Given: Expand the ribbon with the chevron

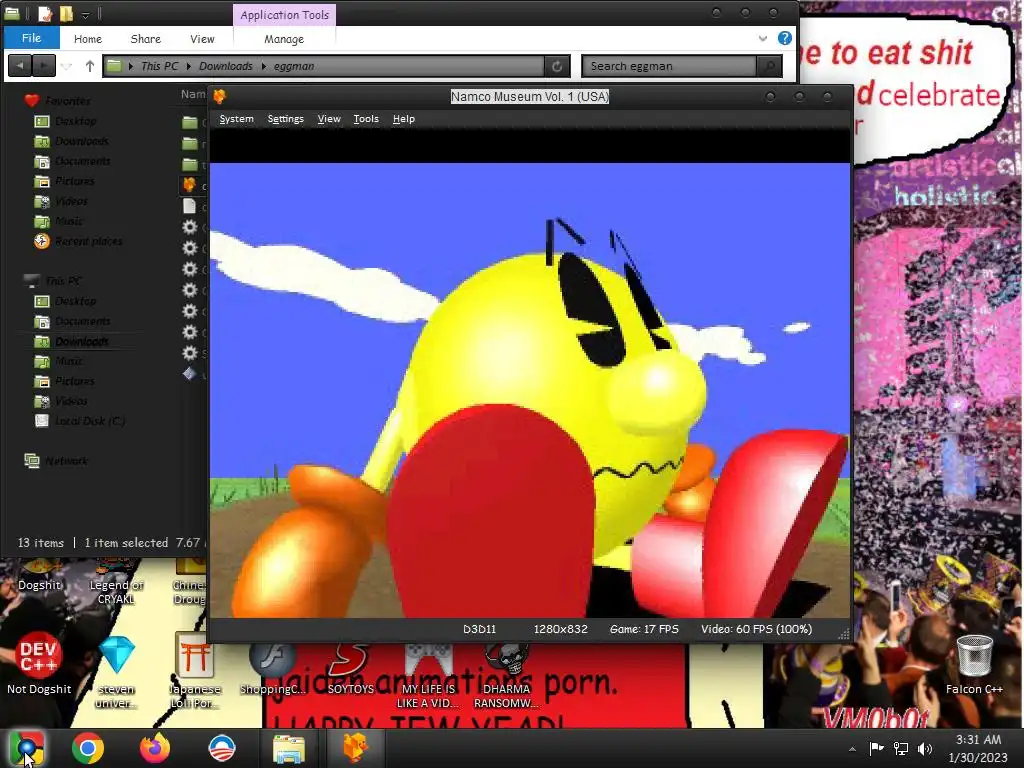Looking at the screenshot, I should pos(762,39).
